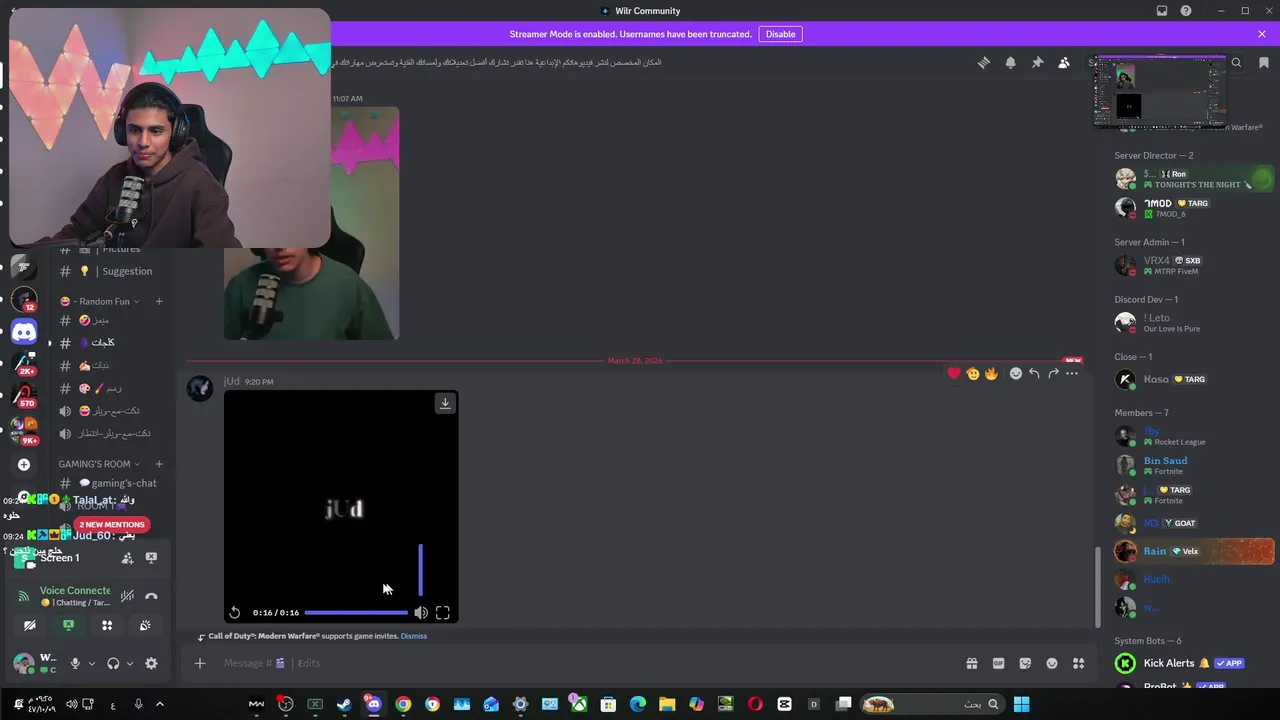Open the Inbox icon in title bar
The width and height of the screenshot is (1280, 720).
pyautogui.click(x=1162, y=11)
